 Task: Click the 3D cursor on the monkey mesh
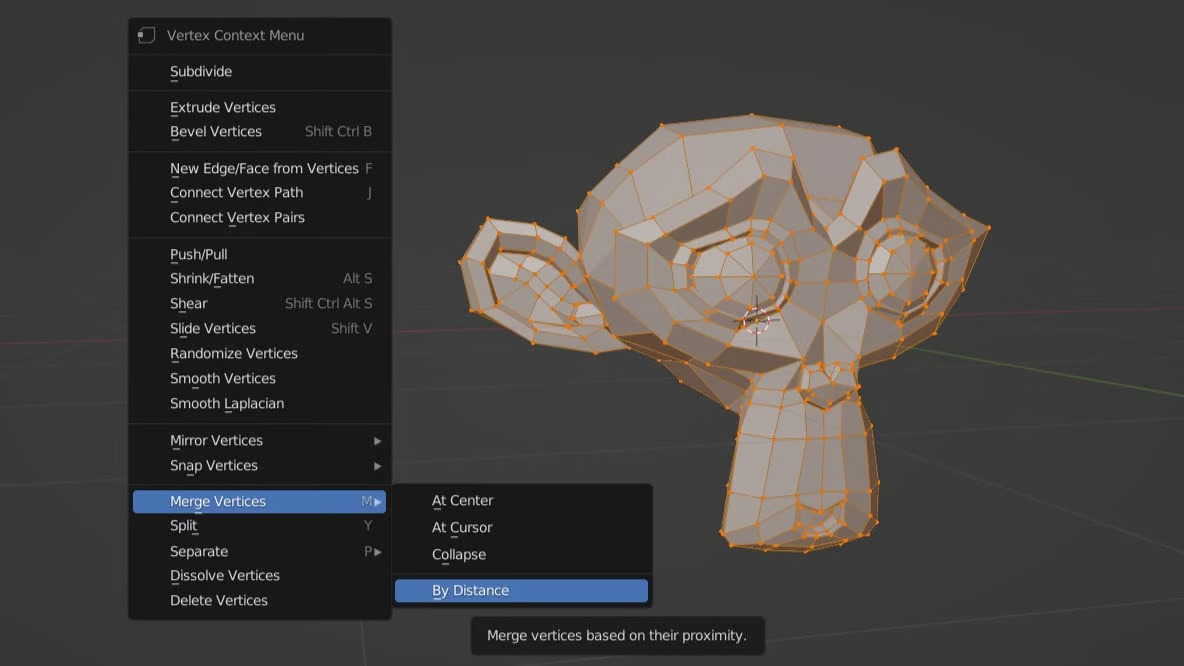coord(757,319)
